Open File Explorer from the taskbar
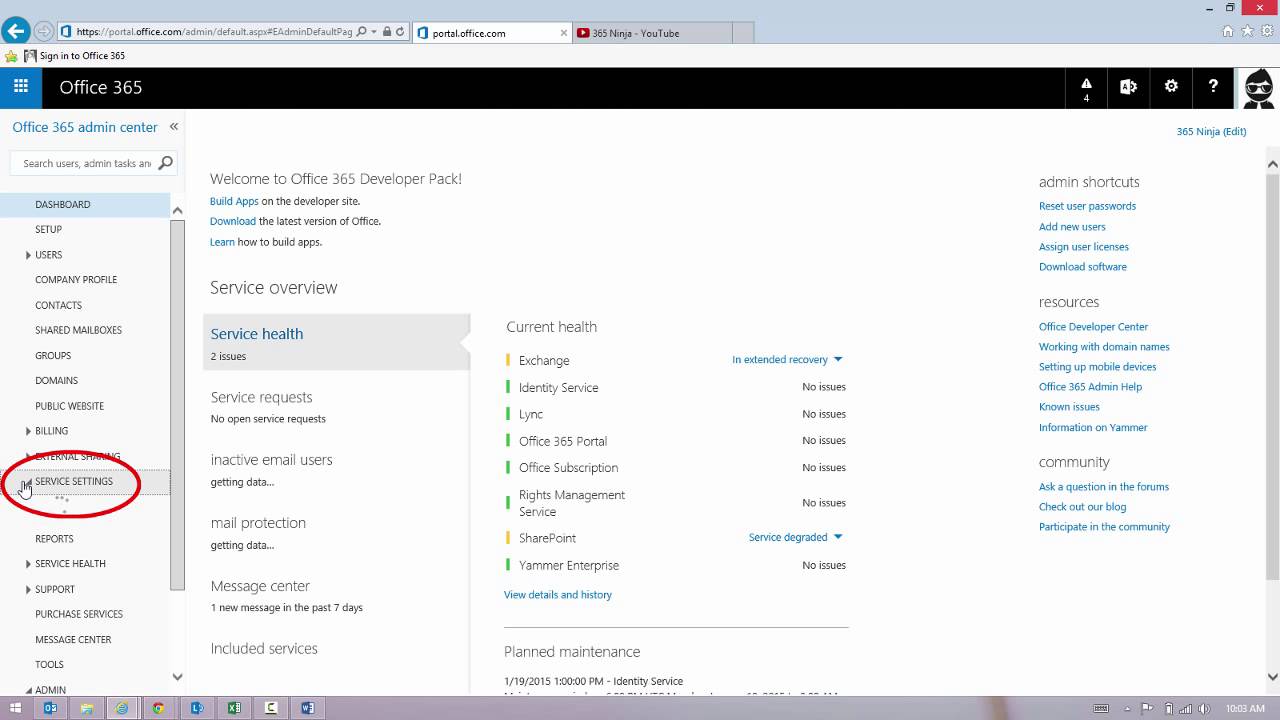 pyautogui.click(x=87, y=708)
